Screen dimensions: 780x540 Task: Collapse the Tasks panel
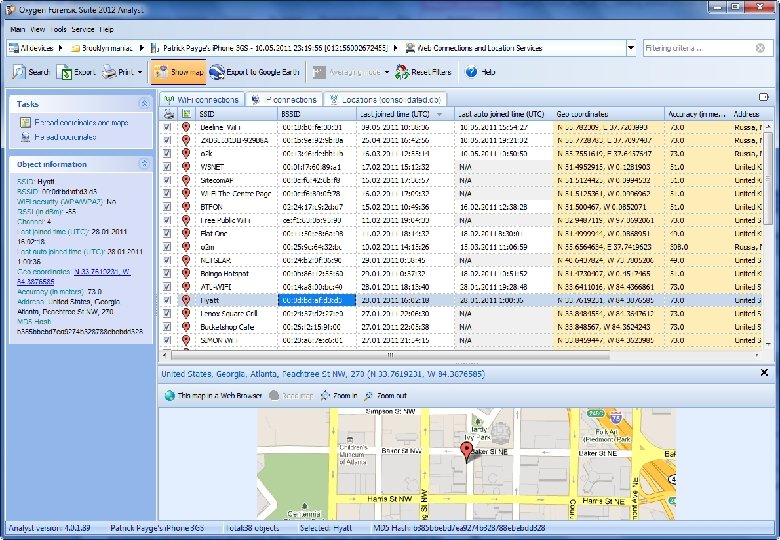tap(145, 104)
